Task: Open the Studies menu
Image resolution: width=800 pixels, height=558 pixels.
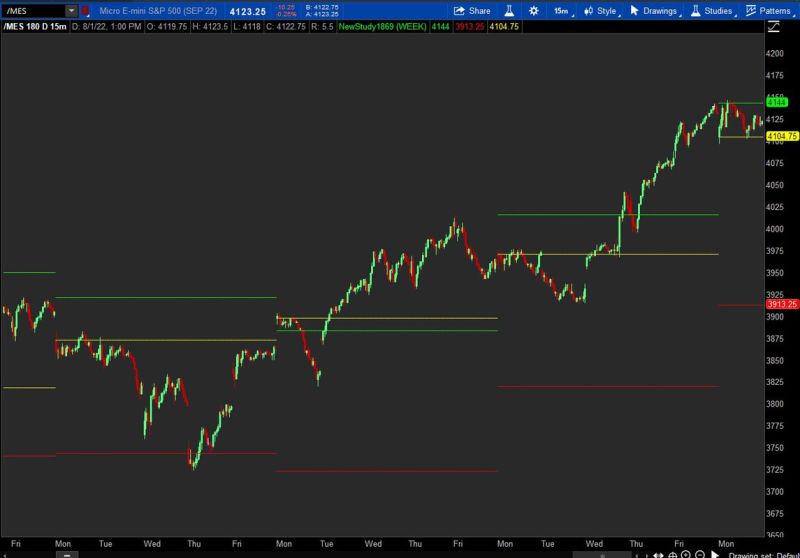Action: (713, 11)
